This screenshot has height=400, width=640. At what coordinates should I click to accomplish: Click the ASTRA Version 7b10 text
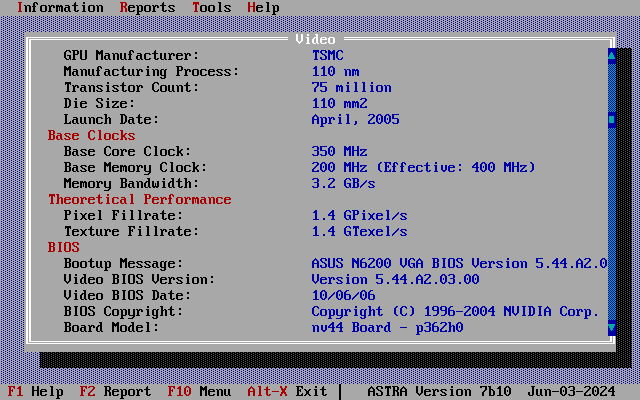[439, 391]
